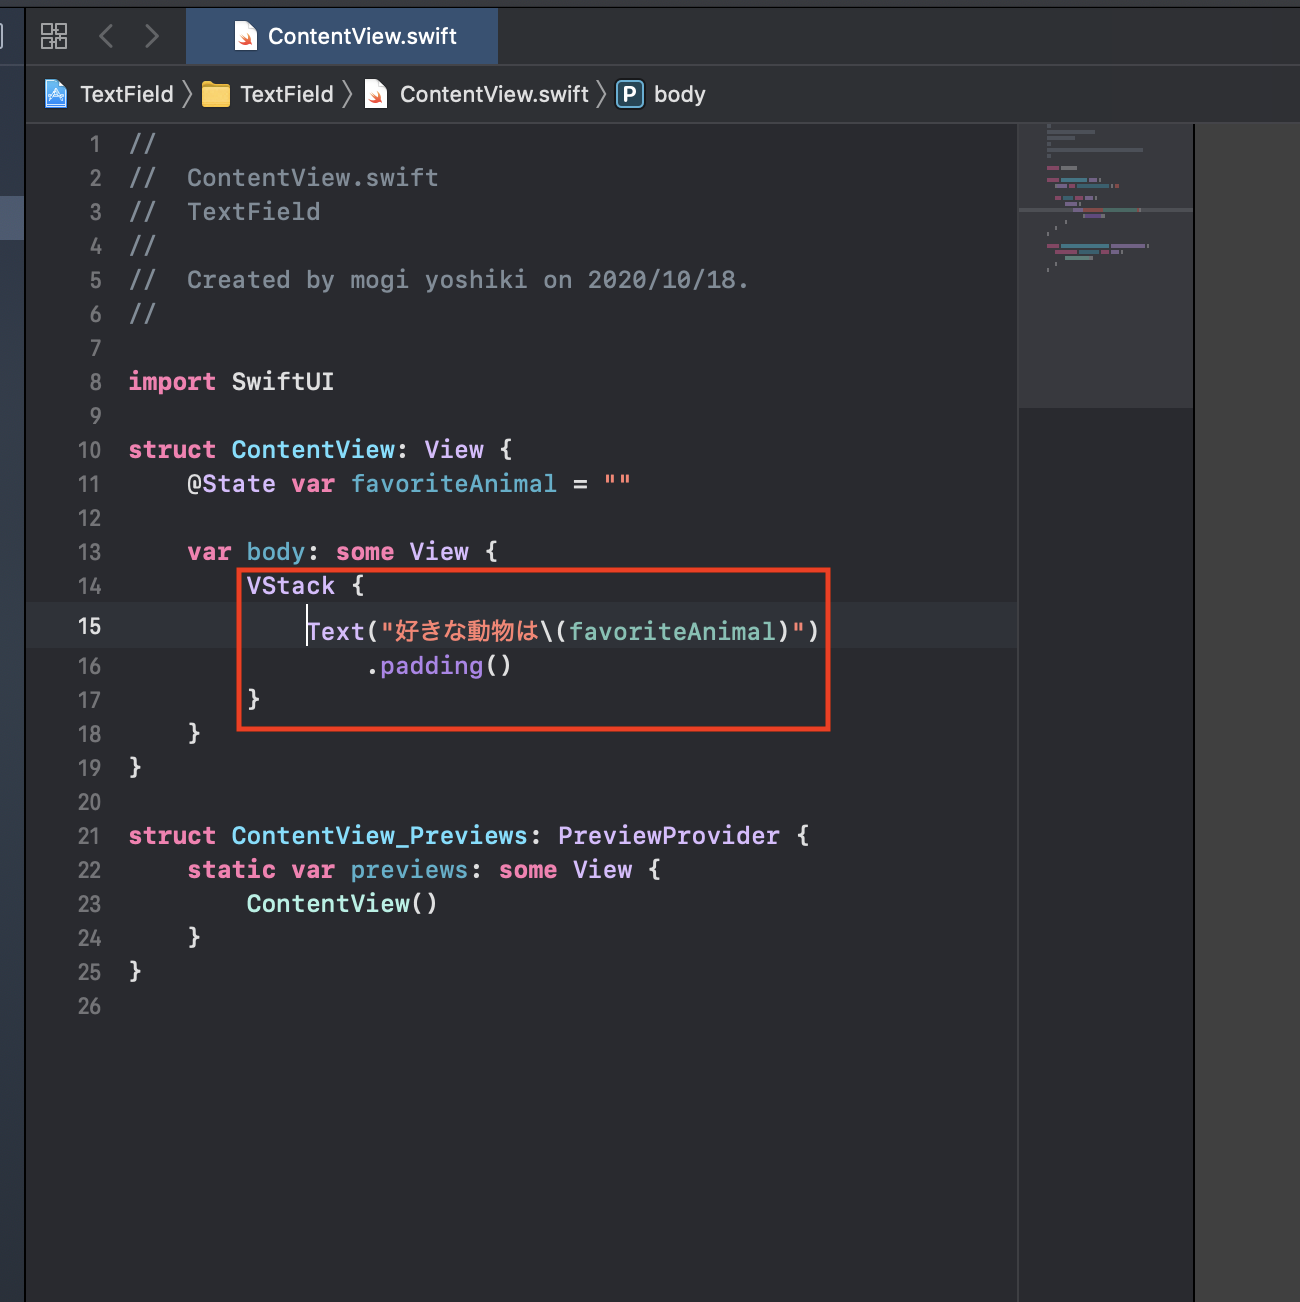Click line number 21 in the gutter
Image resolution: width=1300 pixels, height=1302 pixels.
(x=89, y=836)
